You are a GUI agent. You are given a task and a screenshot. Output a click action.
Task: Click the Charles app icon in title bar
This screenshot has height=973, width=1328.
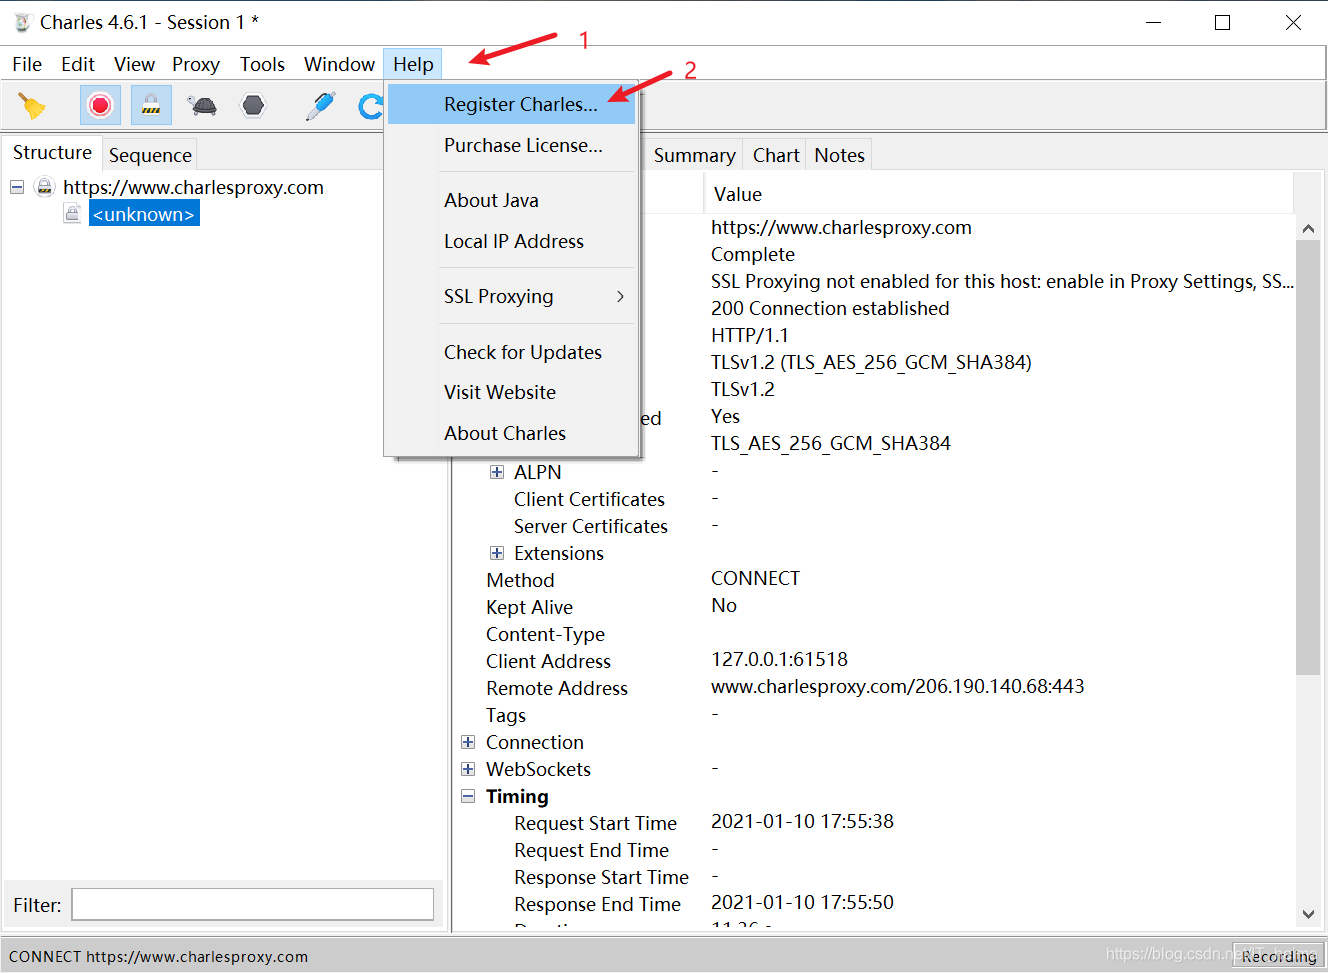pyautogui.click(x=21, y=22)
